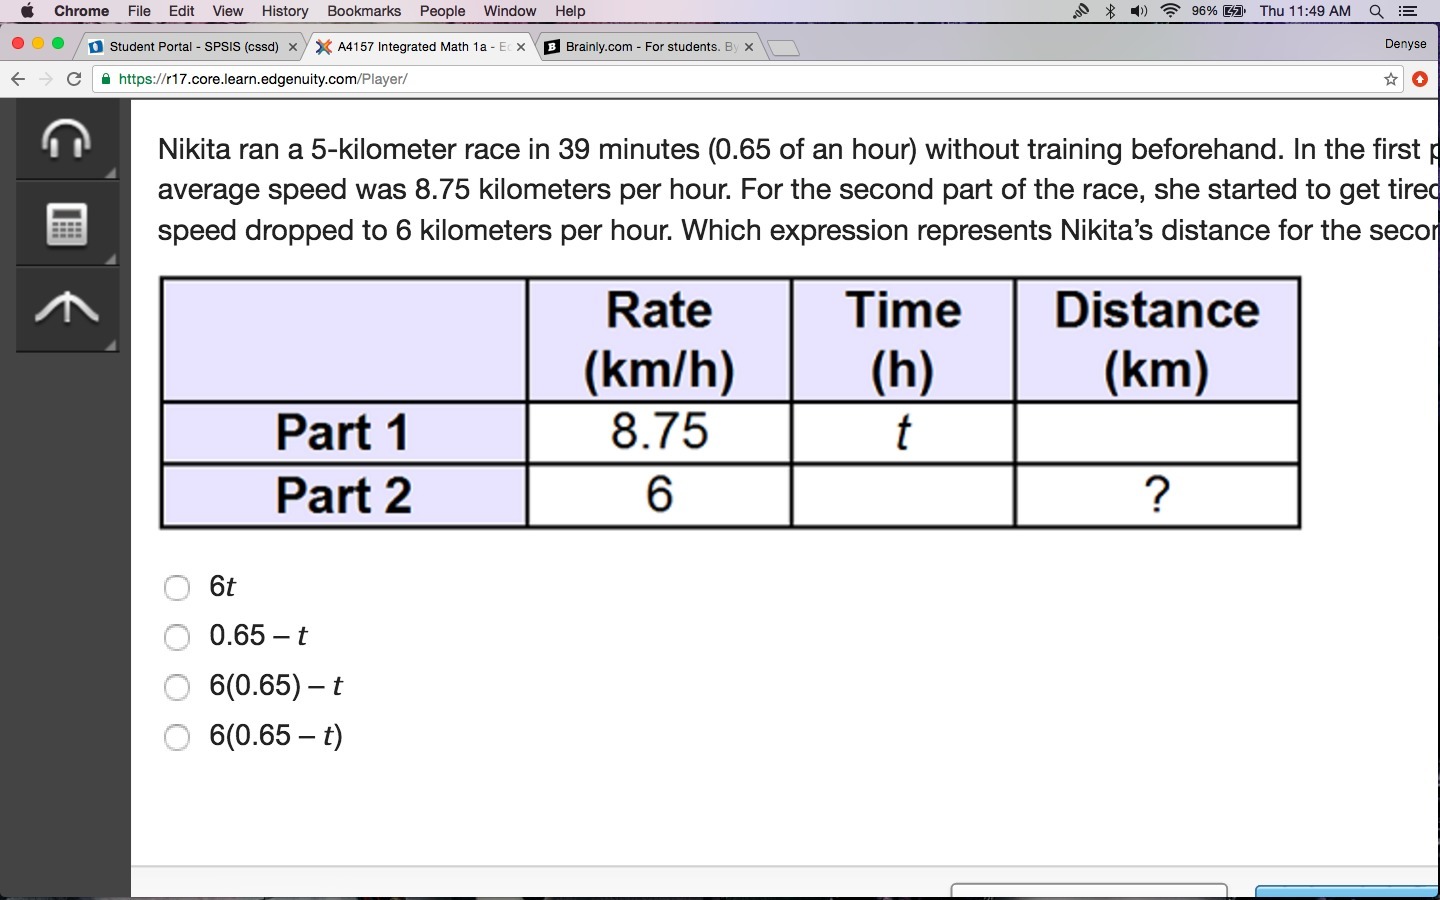Viewport: 1440px width, 900px height.
Task: Go back with the browser back arrow
Action: point(18,79)
